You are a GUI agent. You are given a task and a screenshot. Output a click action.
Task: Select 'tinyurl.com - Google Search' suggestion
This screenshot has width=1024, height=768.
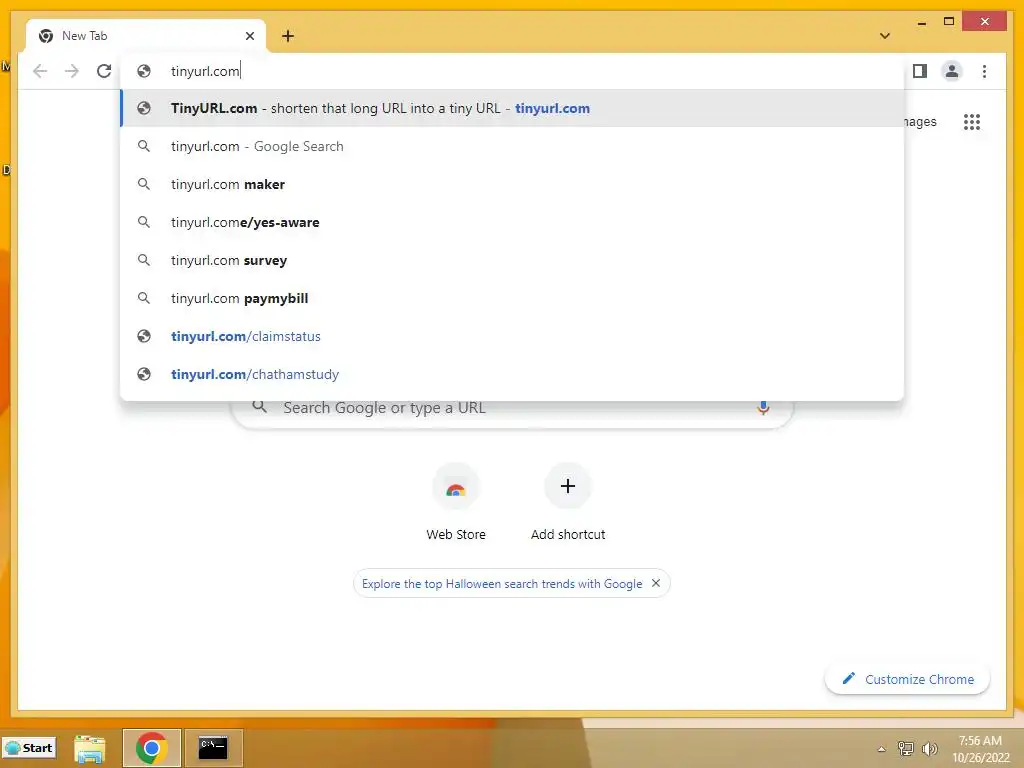pos(512,146)
